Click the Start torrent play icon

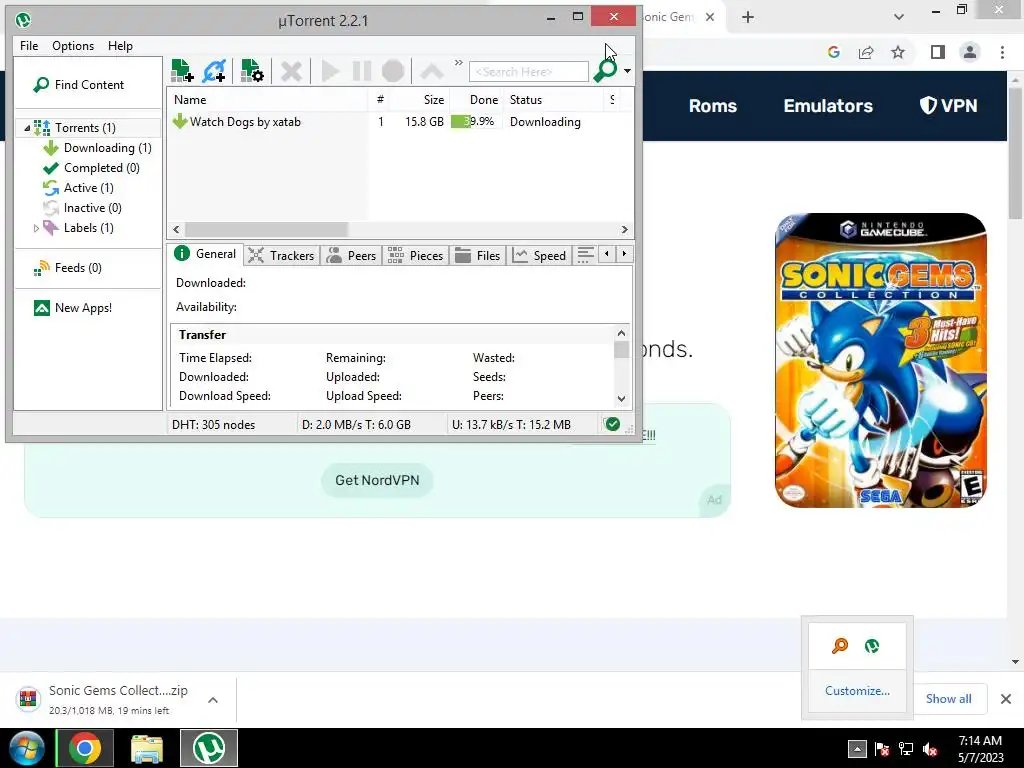[x=330, y=71]
